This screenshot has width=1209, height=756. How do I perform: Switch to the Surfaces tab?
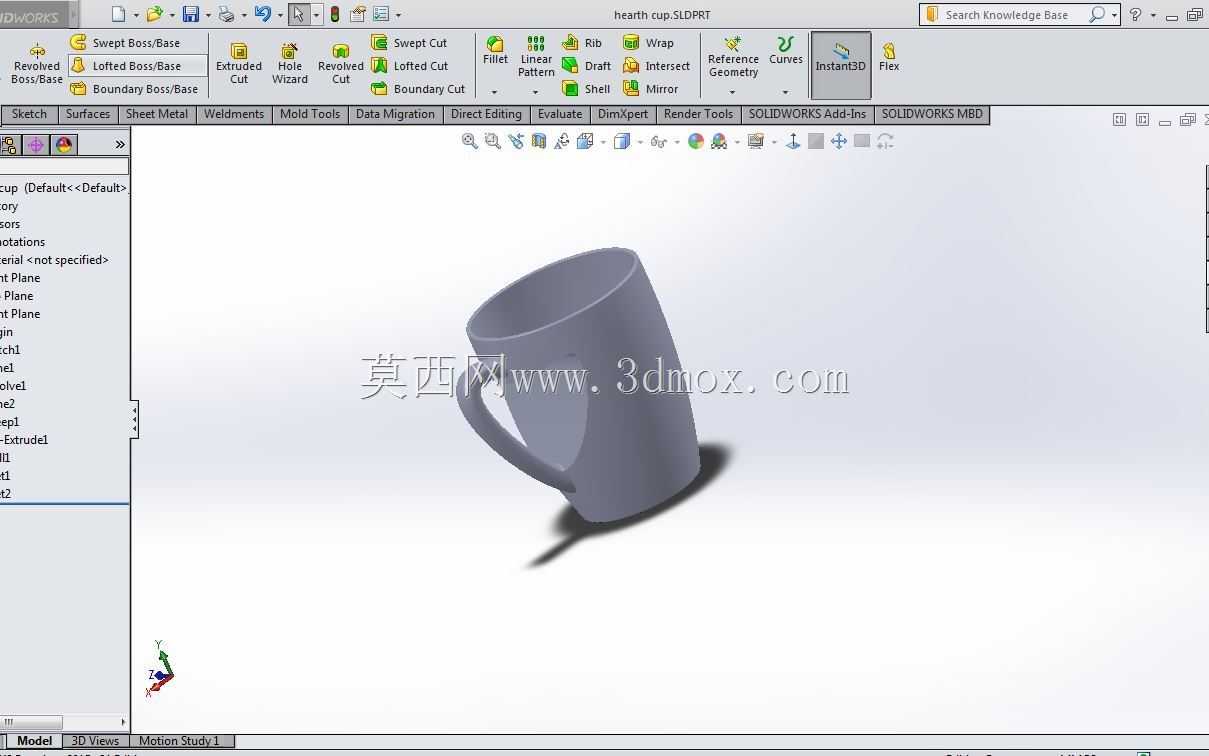click(88, 114)
